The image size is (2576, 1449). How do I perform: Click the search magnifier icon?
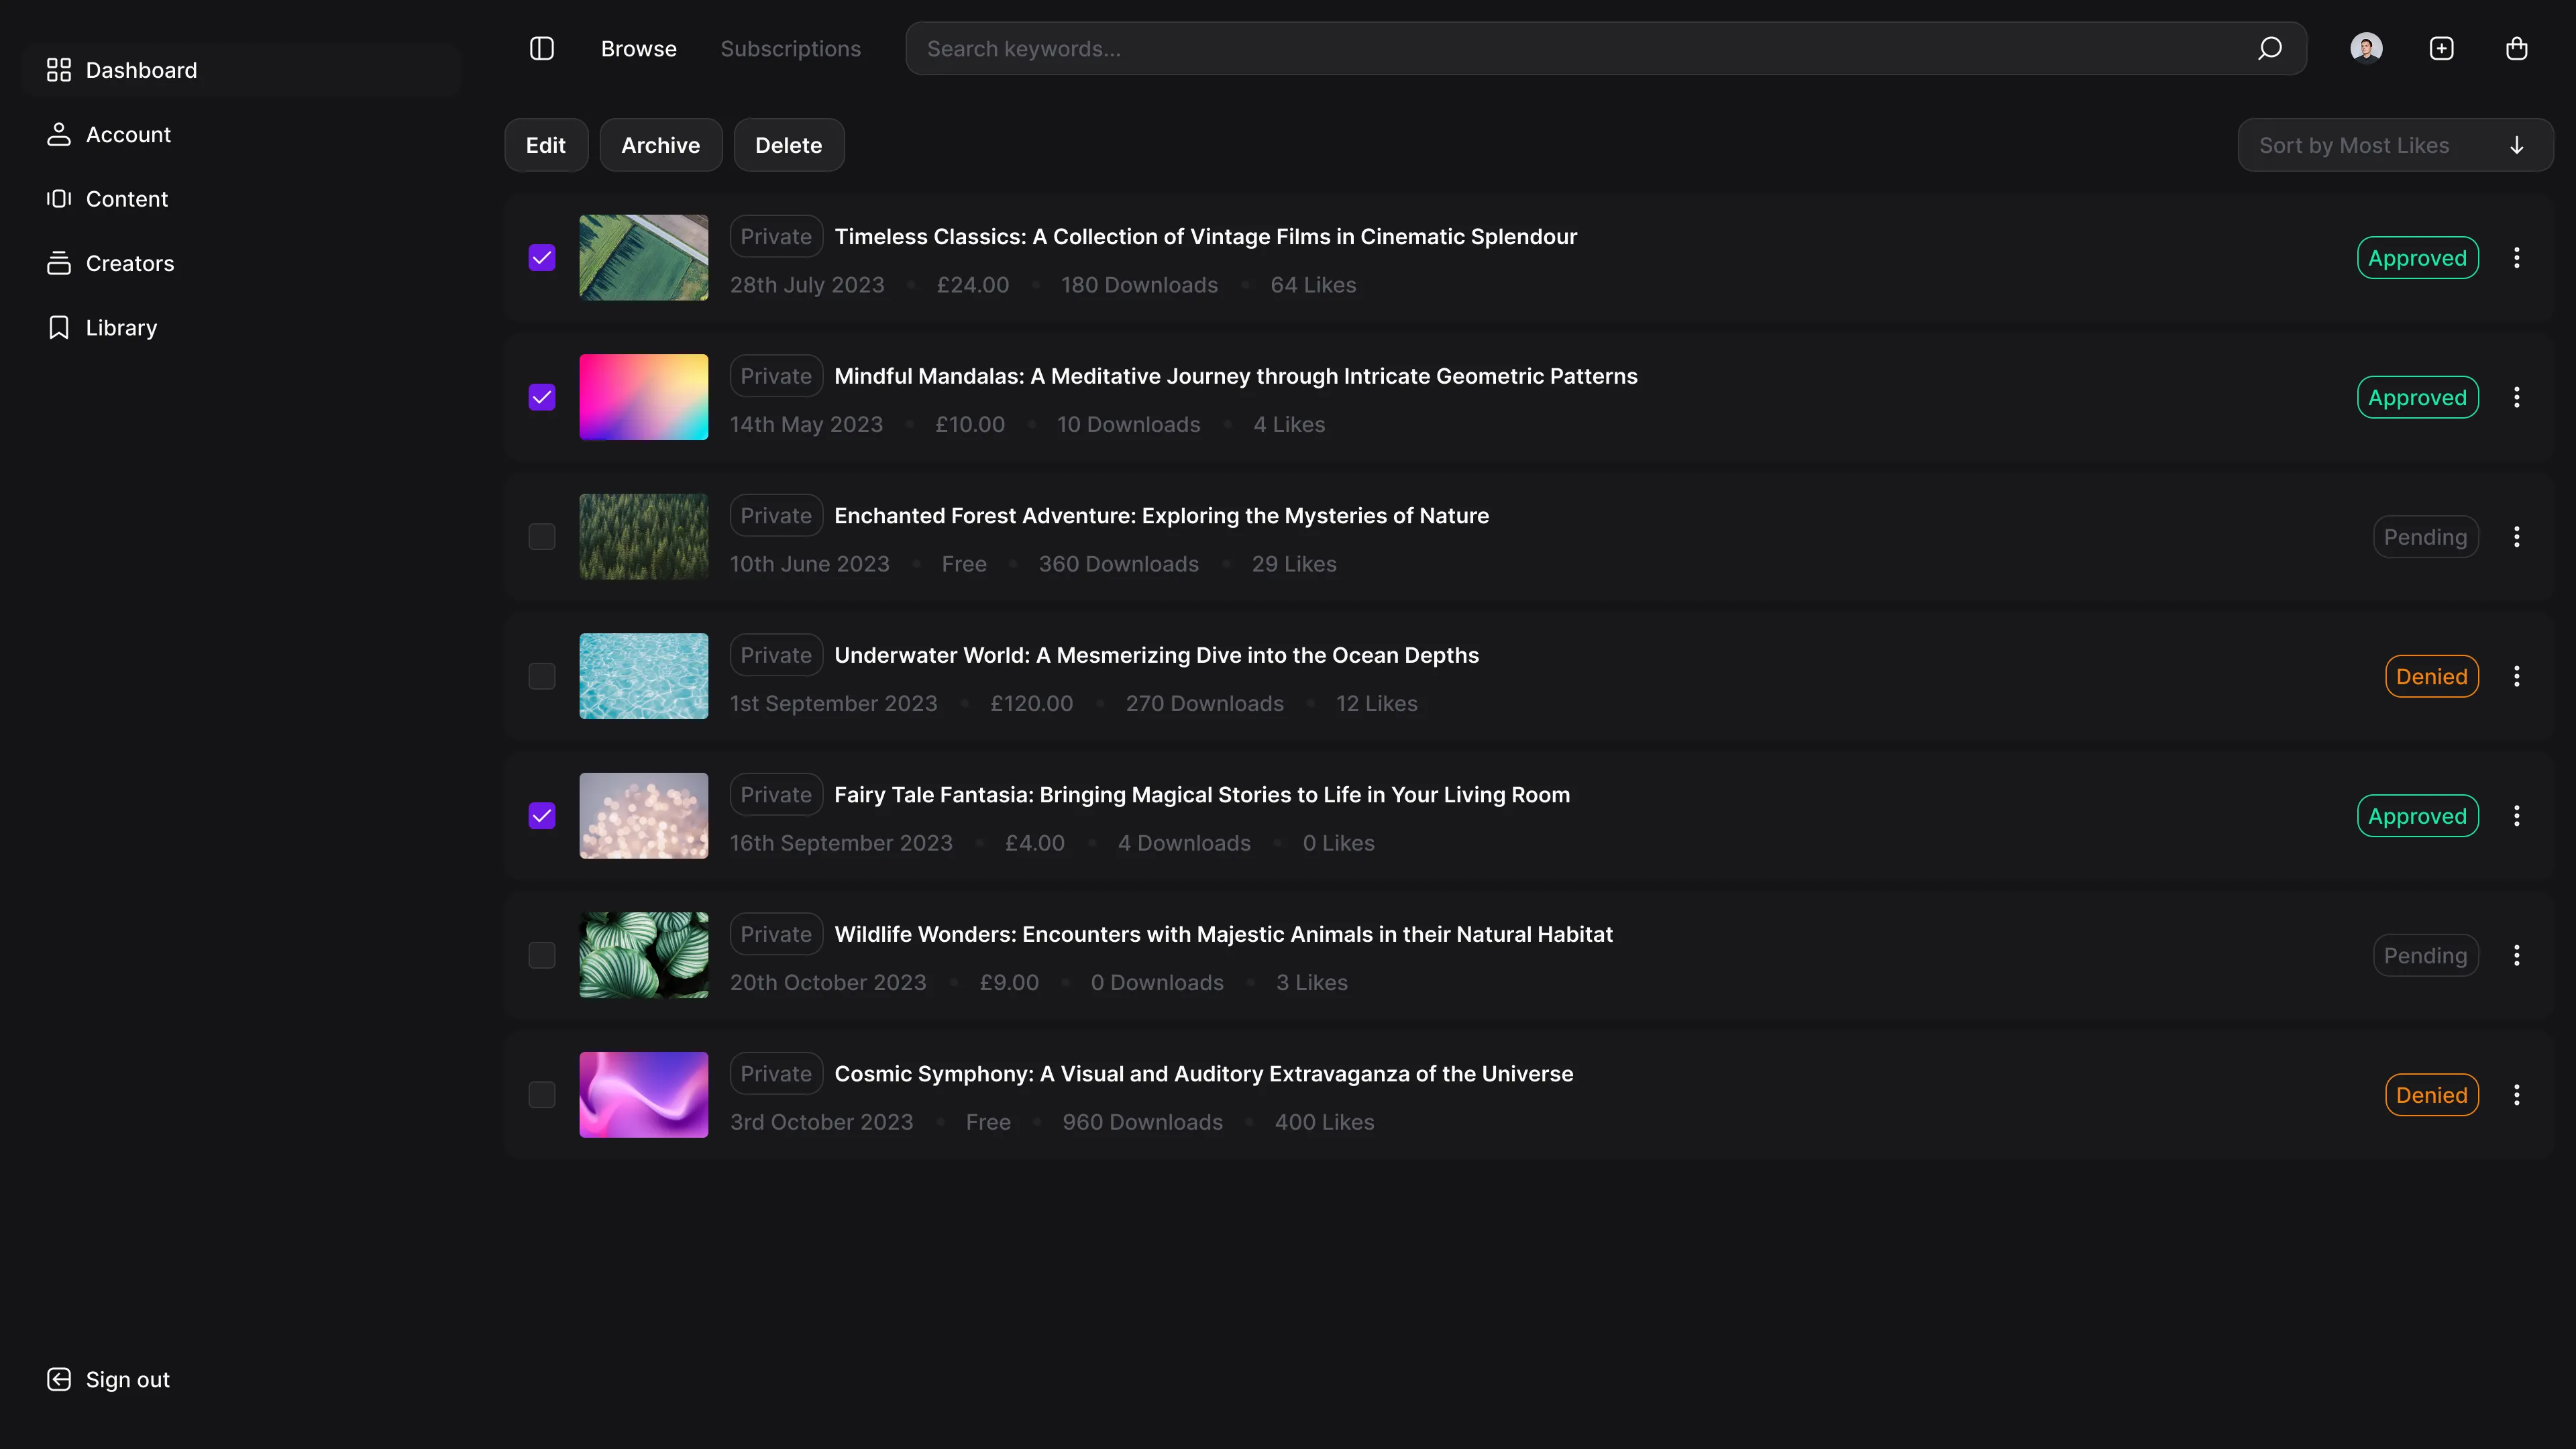pos(2270,47)
